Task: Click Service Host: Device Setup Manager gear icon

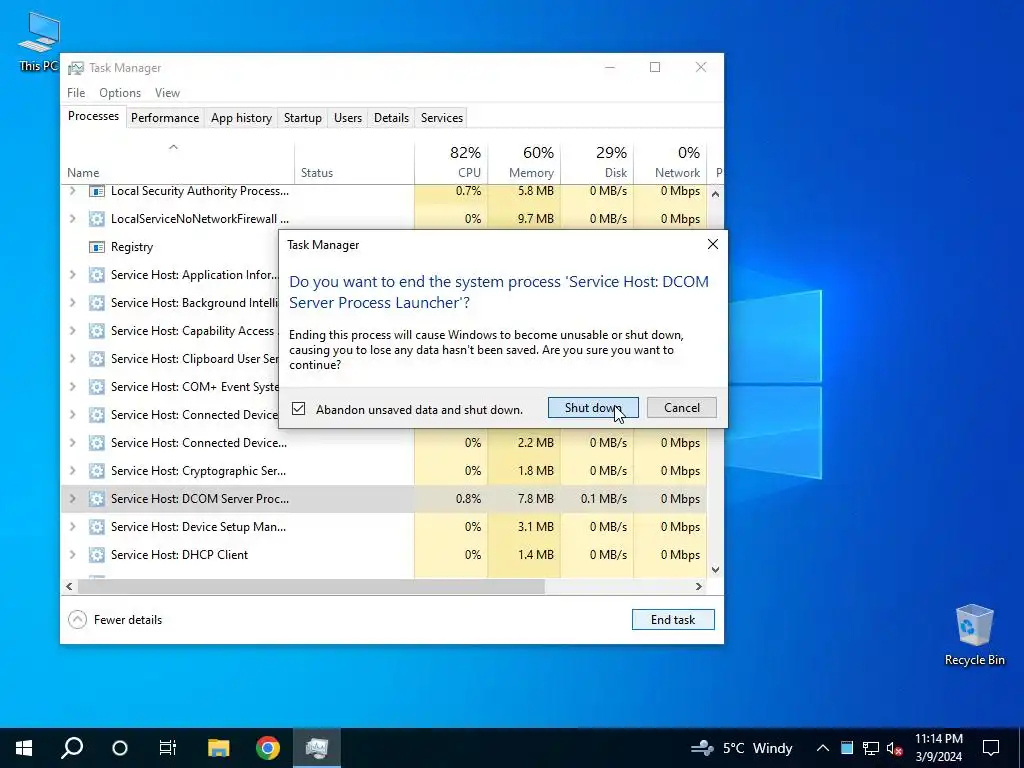Action: coord(97,527)
